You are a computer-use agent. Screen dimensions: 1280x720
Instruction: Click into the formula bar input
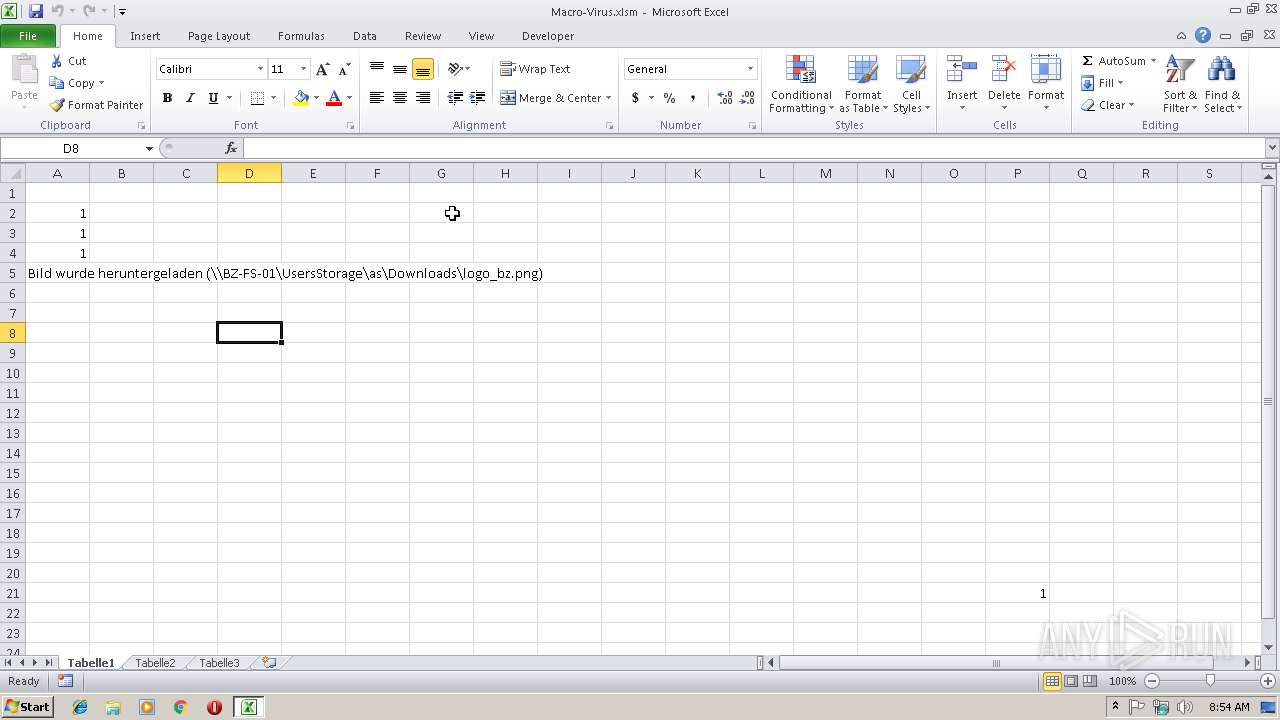click(x=753, y=148)
